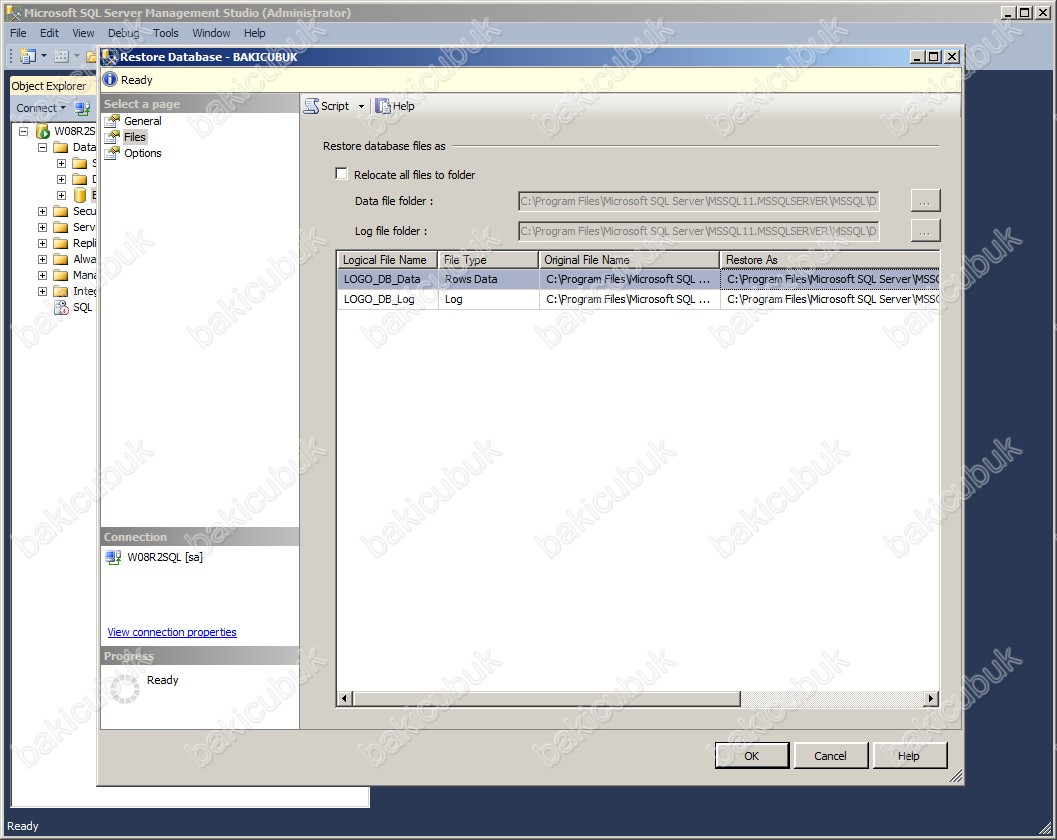Click the Object Explorer panel title
This screenshot has height=840, width=1057.
(x=49, y=86)
